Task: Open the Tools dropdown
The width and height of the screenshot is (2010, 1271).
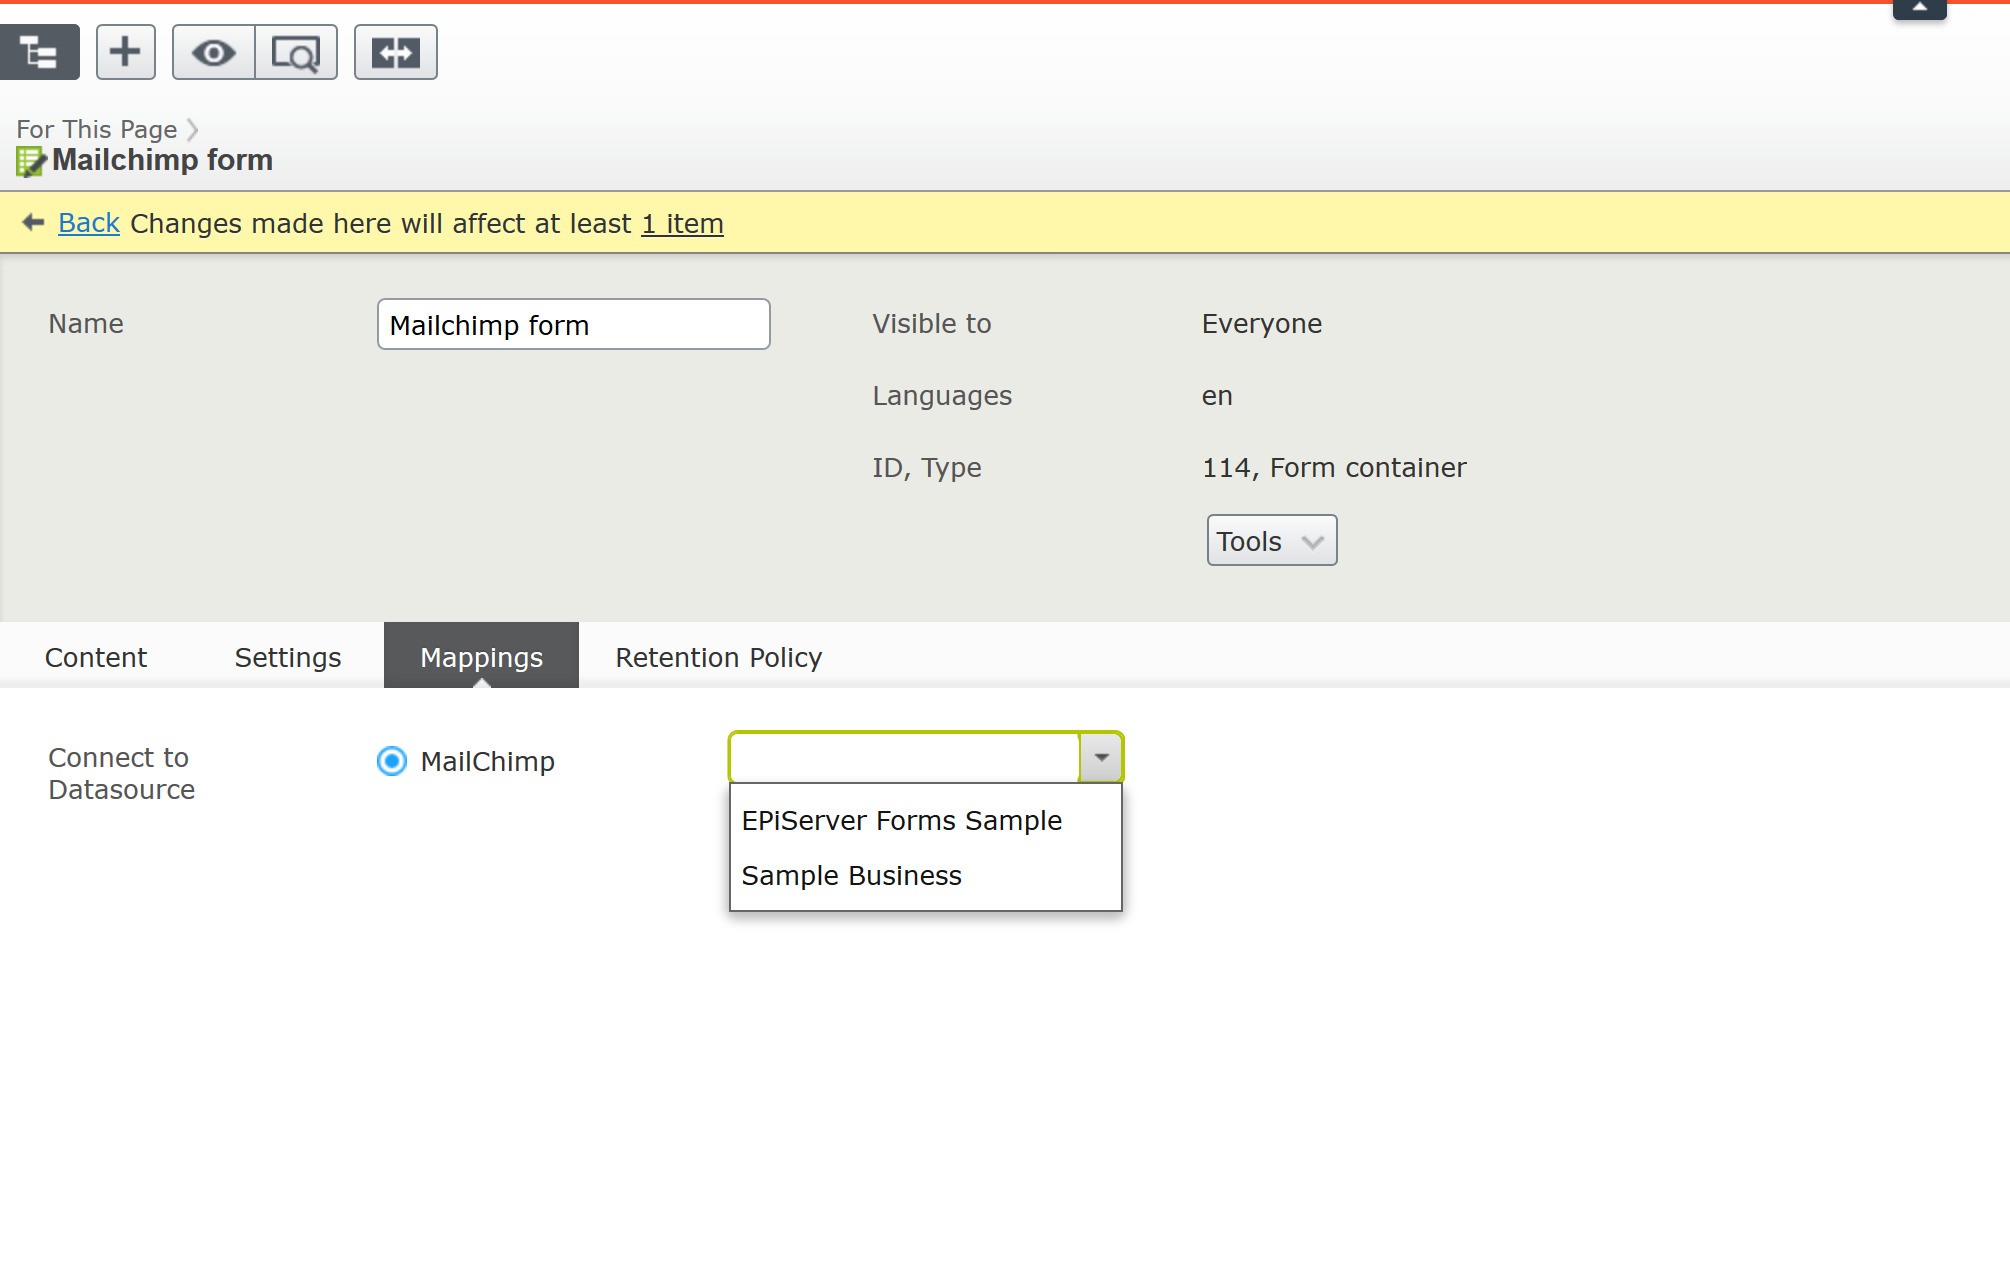Action: tap(1271, 541)
